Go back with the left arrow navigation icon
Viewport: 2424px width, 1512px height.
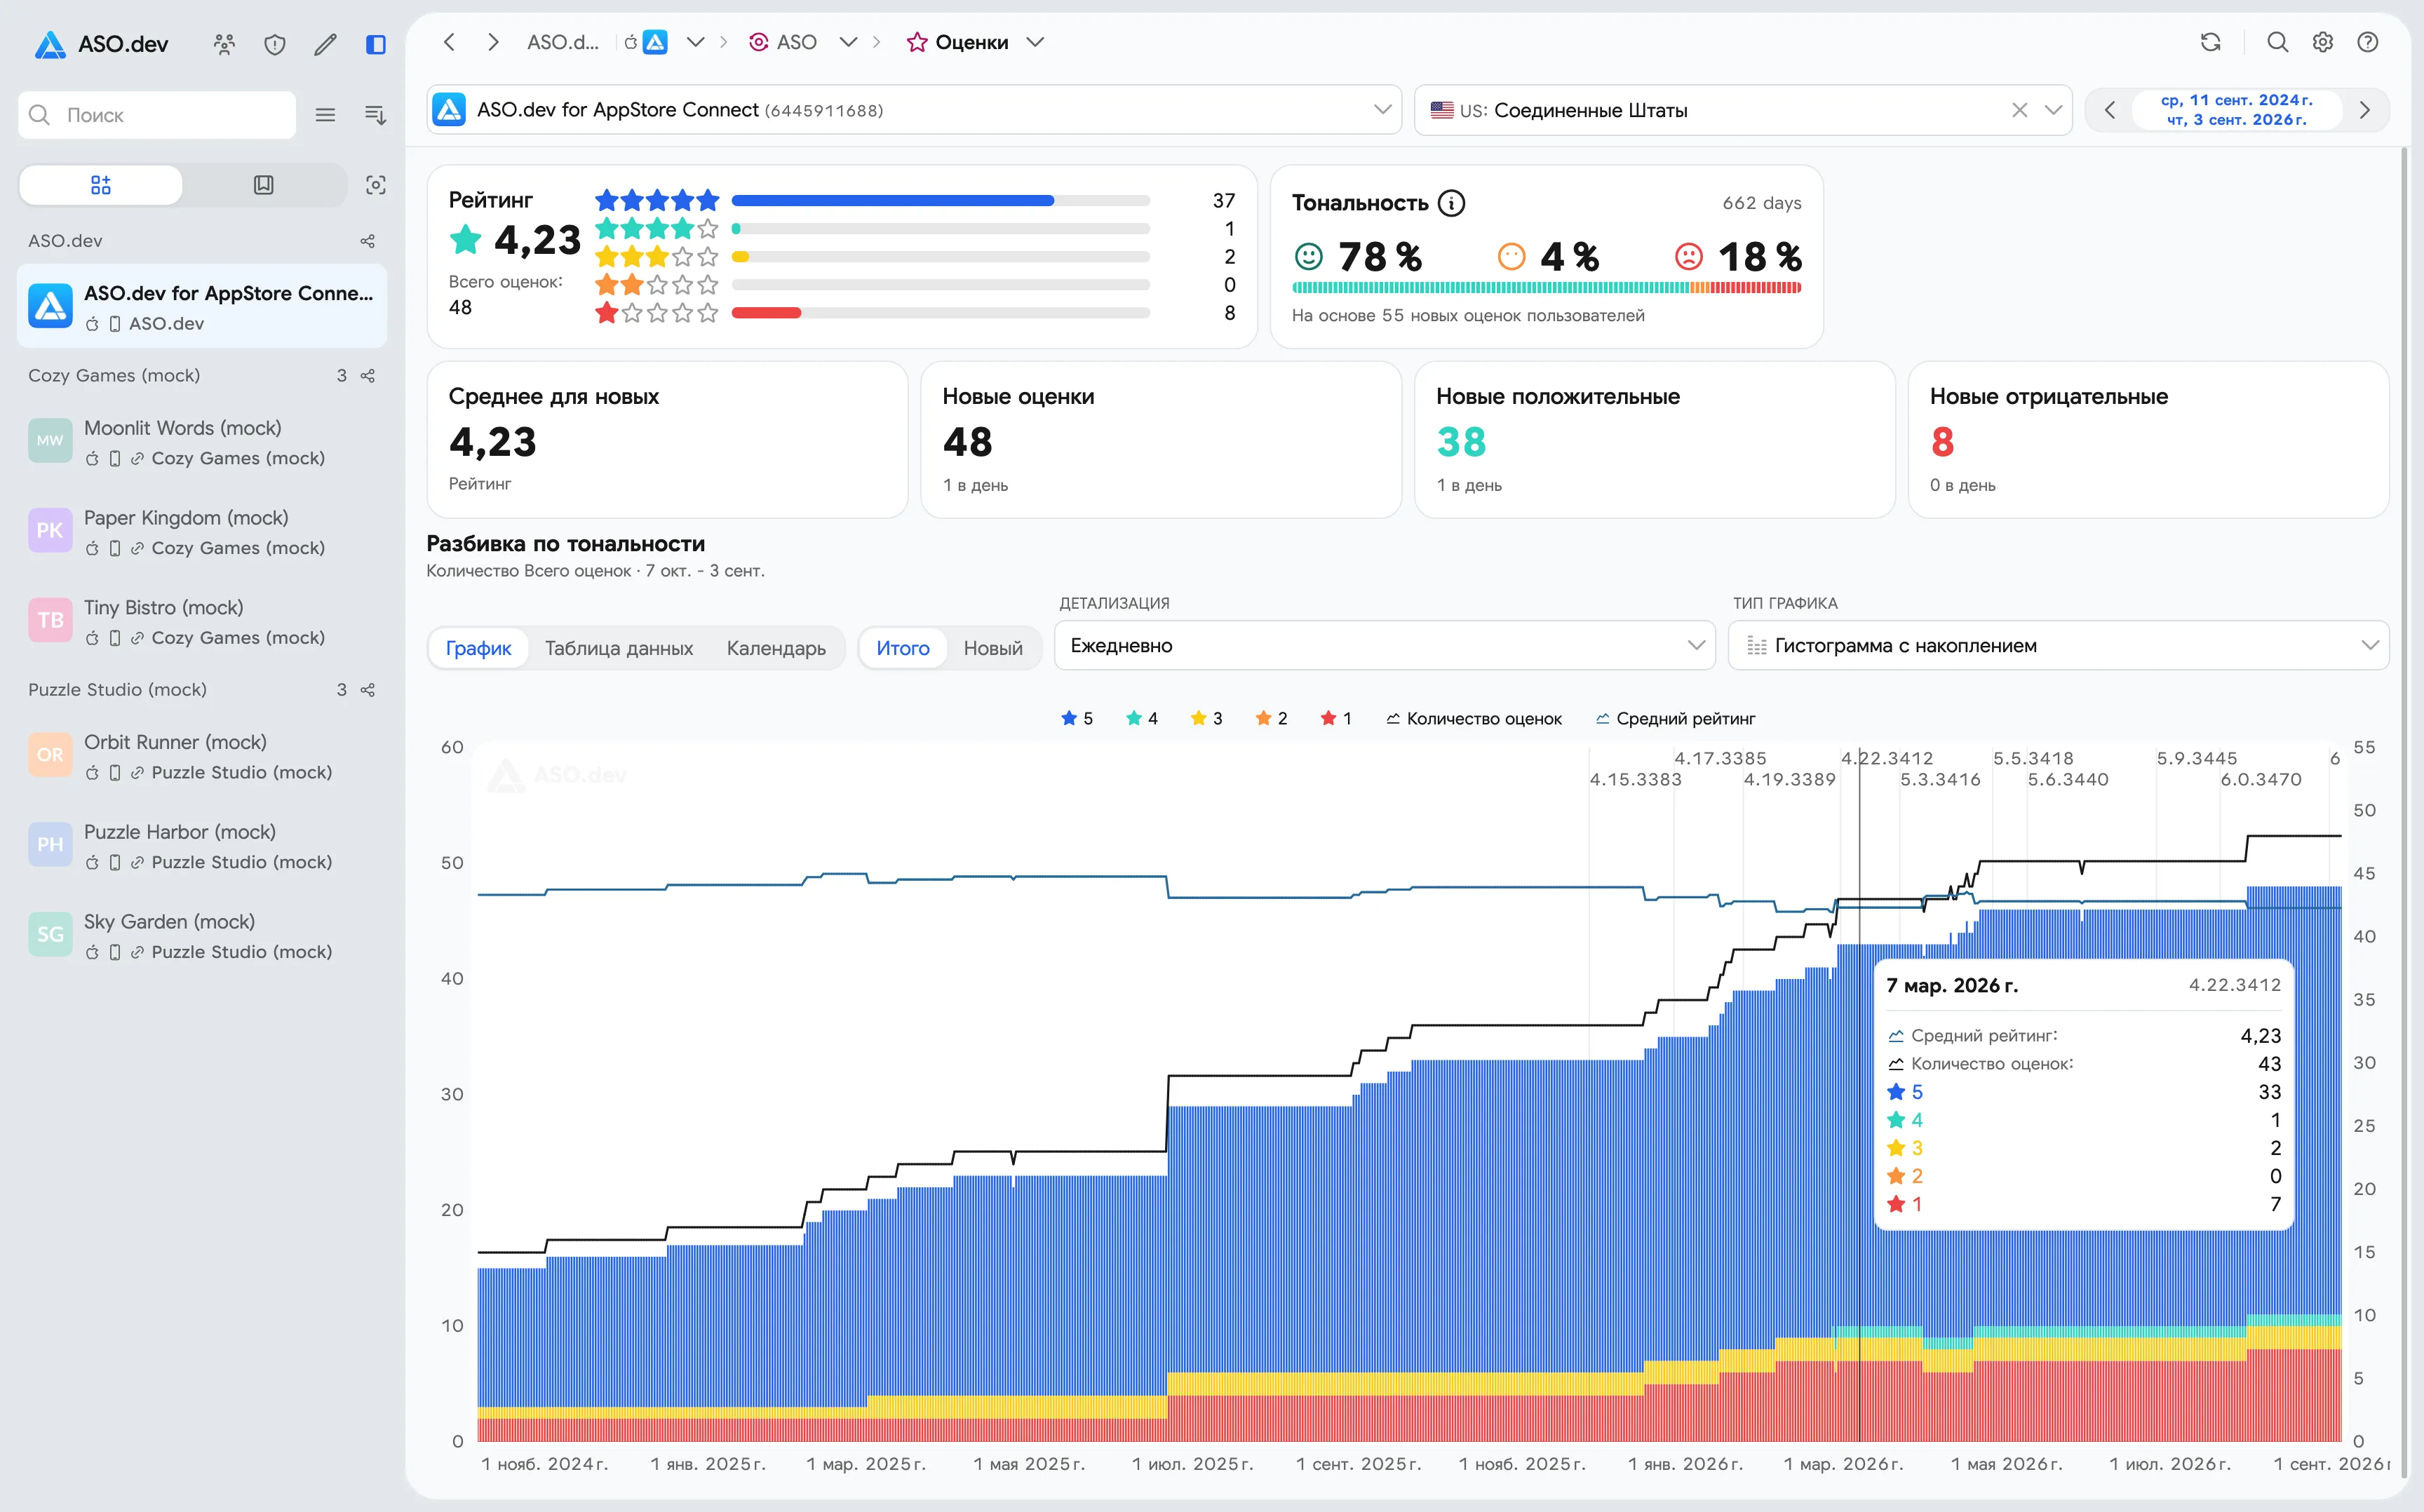point(449,42)
